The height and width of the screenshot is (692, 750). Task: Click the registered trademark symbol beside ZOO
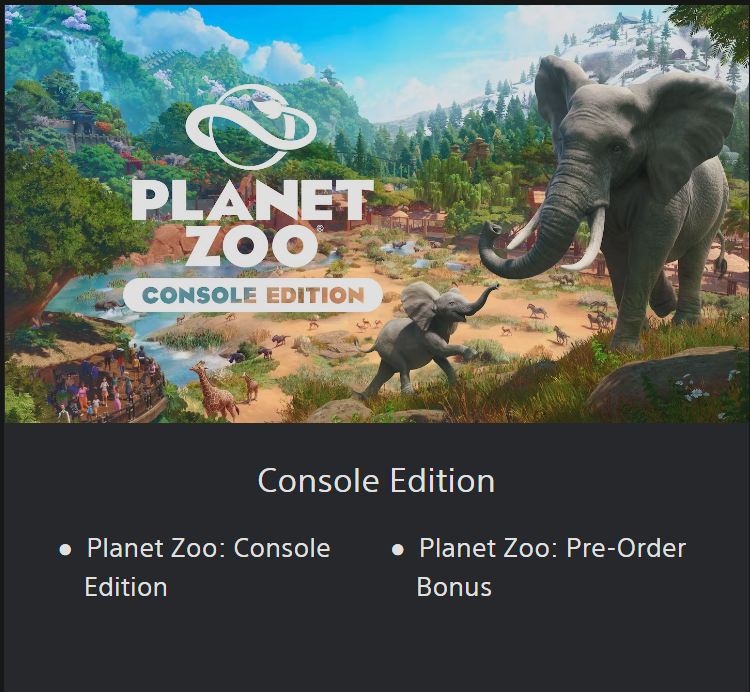pos(320,230)
